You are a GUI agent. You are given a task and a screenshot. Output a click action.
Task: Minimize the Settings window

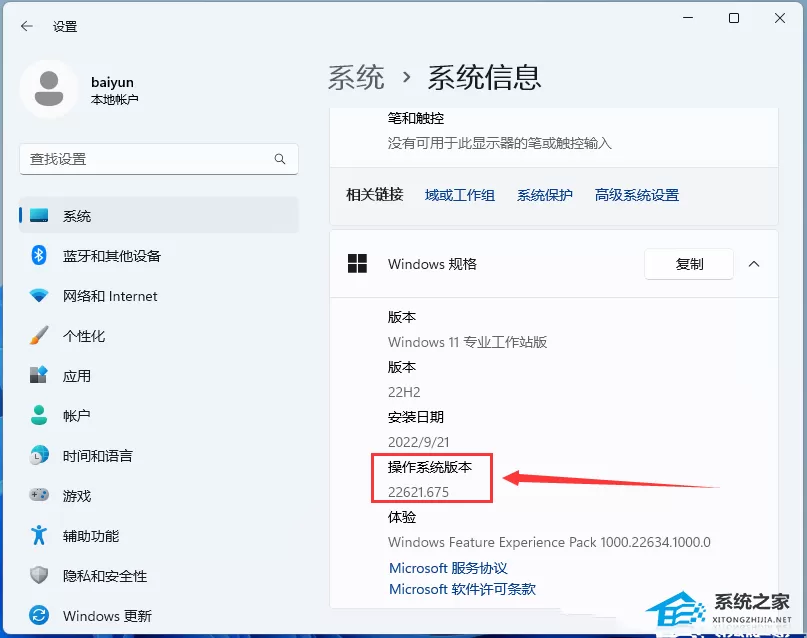(688, 18)
